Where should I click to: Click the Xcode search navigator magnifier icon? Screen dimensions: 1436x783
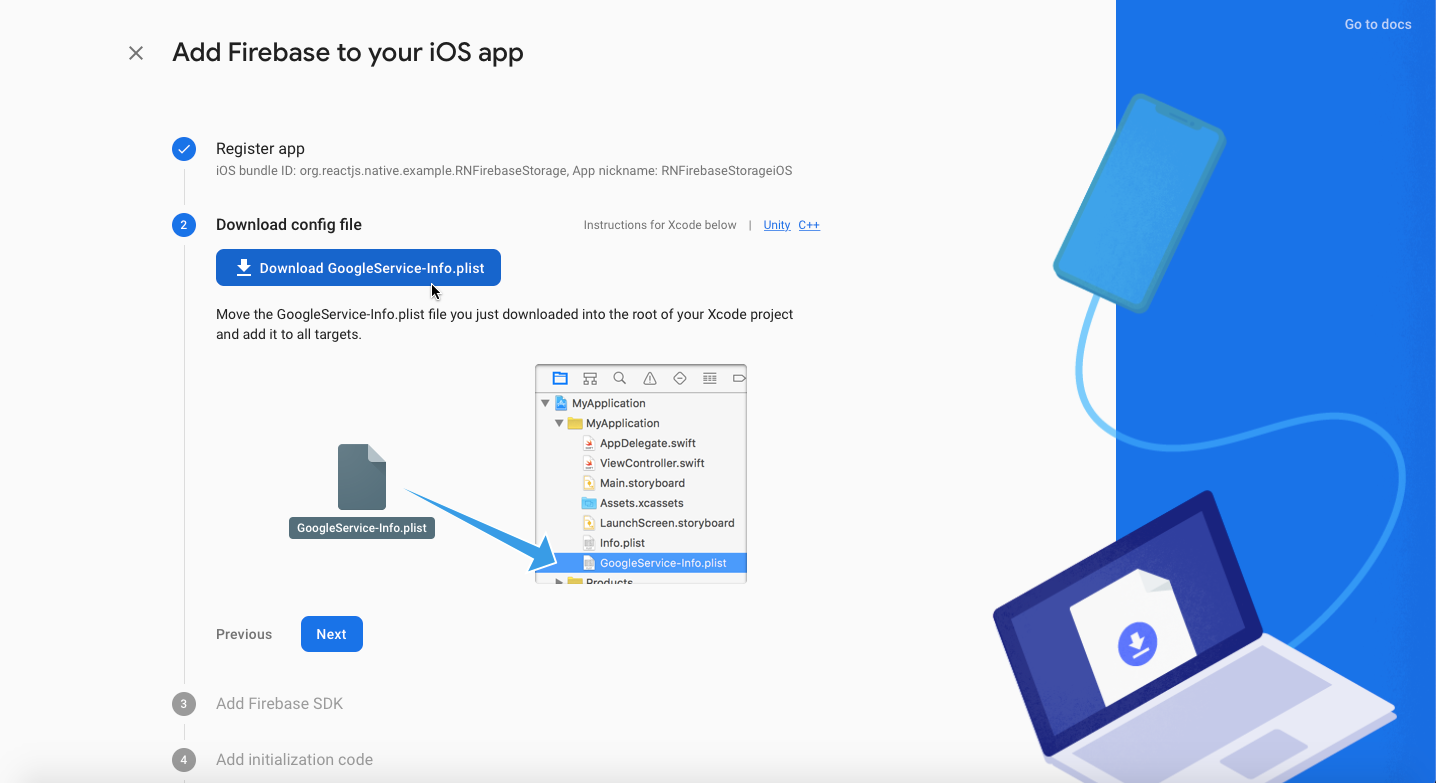click(620, 378)
